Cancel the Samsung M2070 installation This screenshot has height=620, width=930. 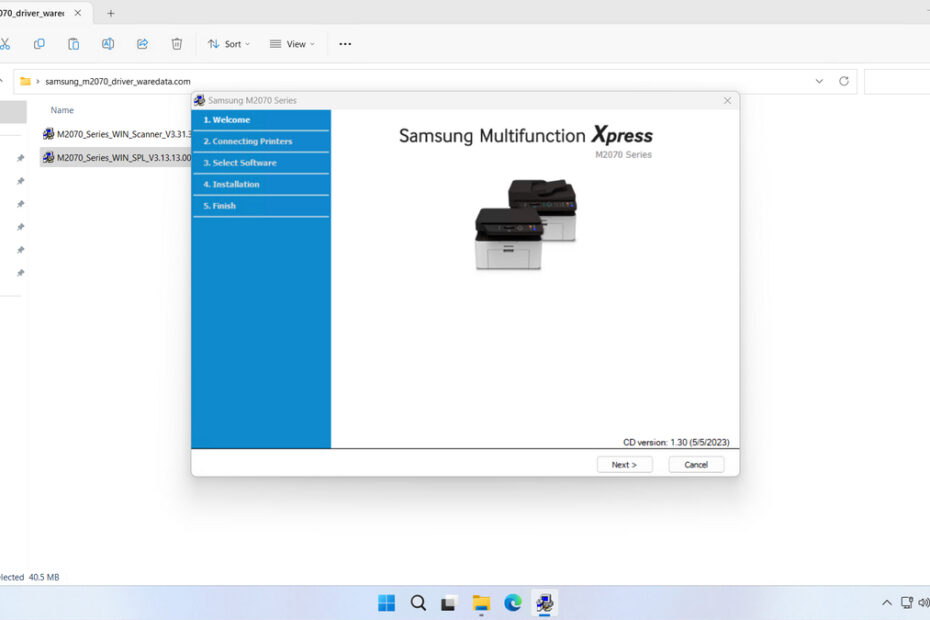point(696,464)
